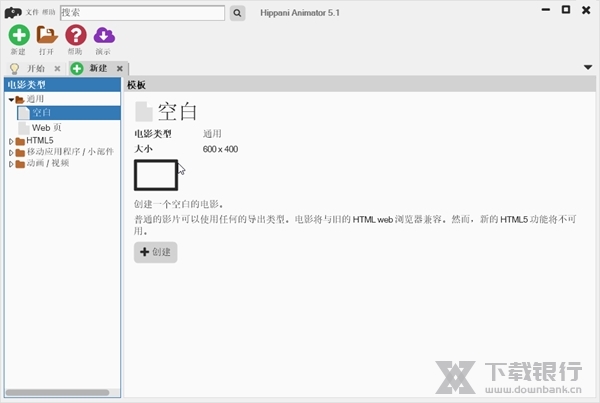The image size is (600, 403).
Task: Switch to the 开始 tab
Action: click(x=35, y=68)
